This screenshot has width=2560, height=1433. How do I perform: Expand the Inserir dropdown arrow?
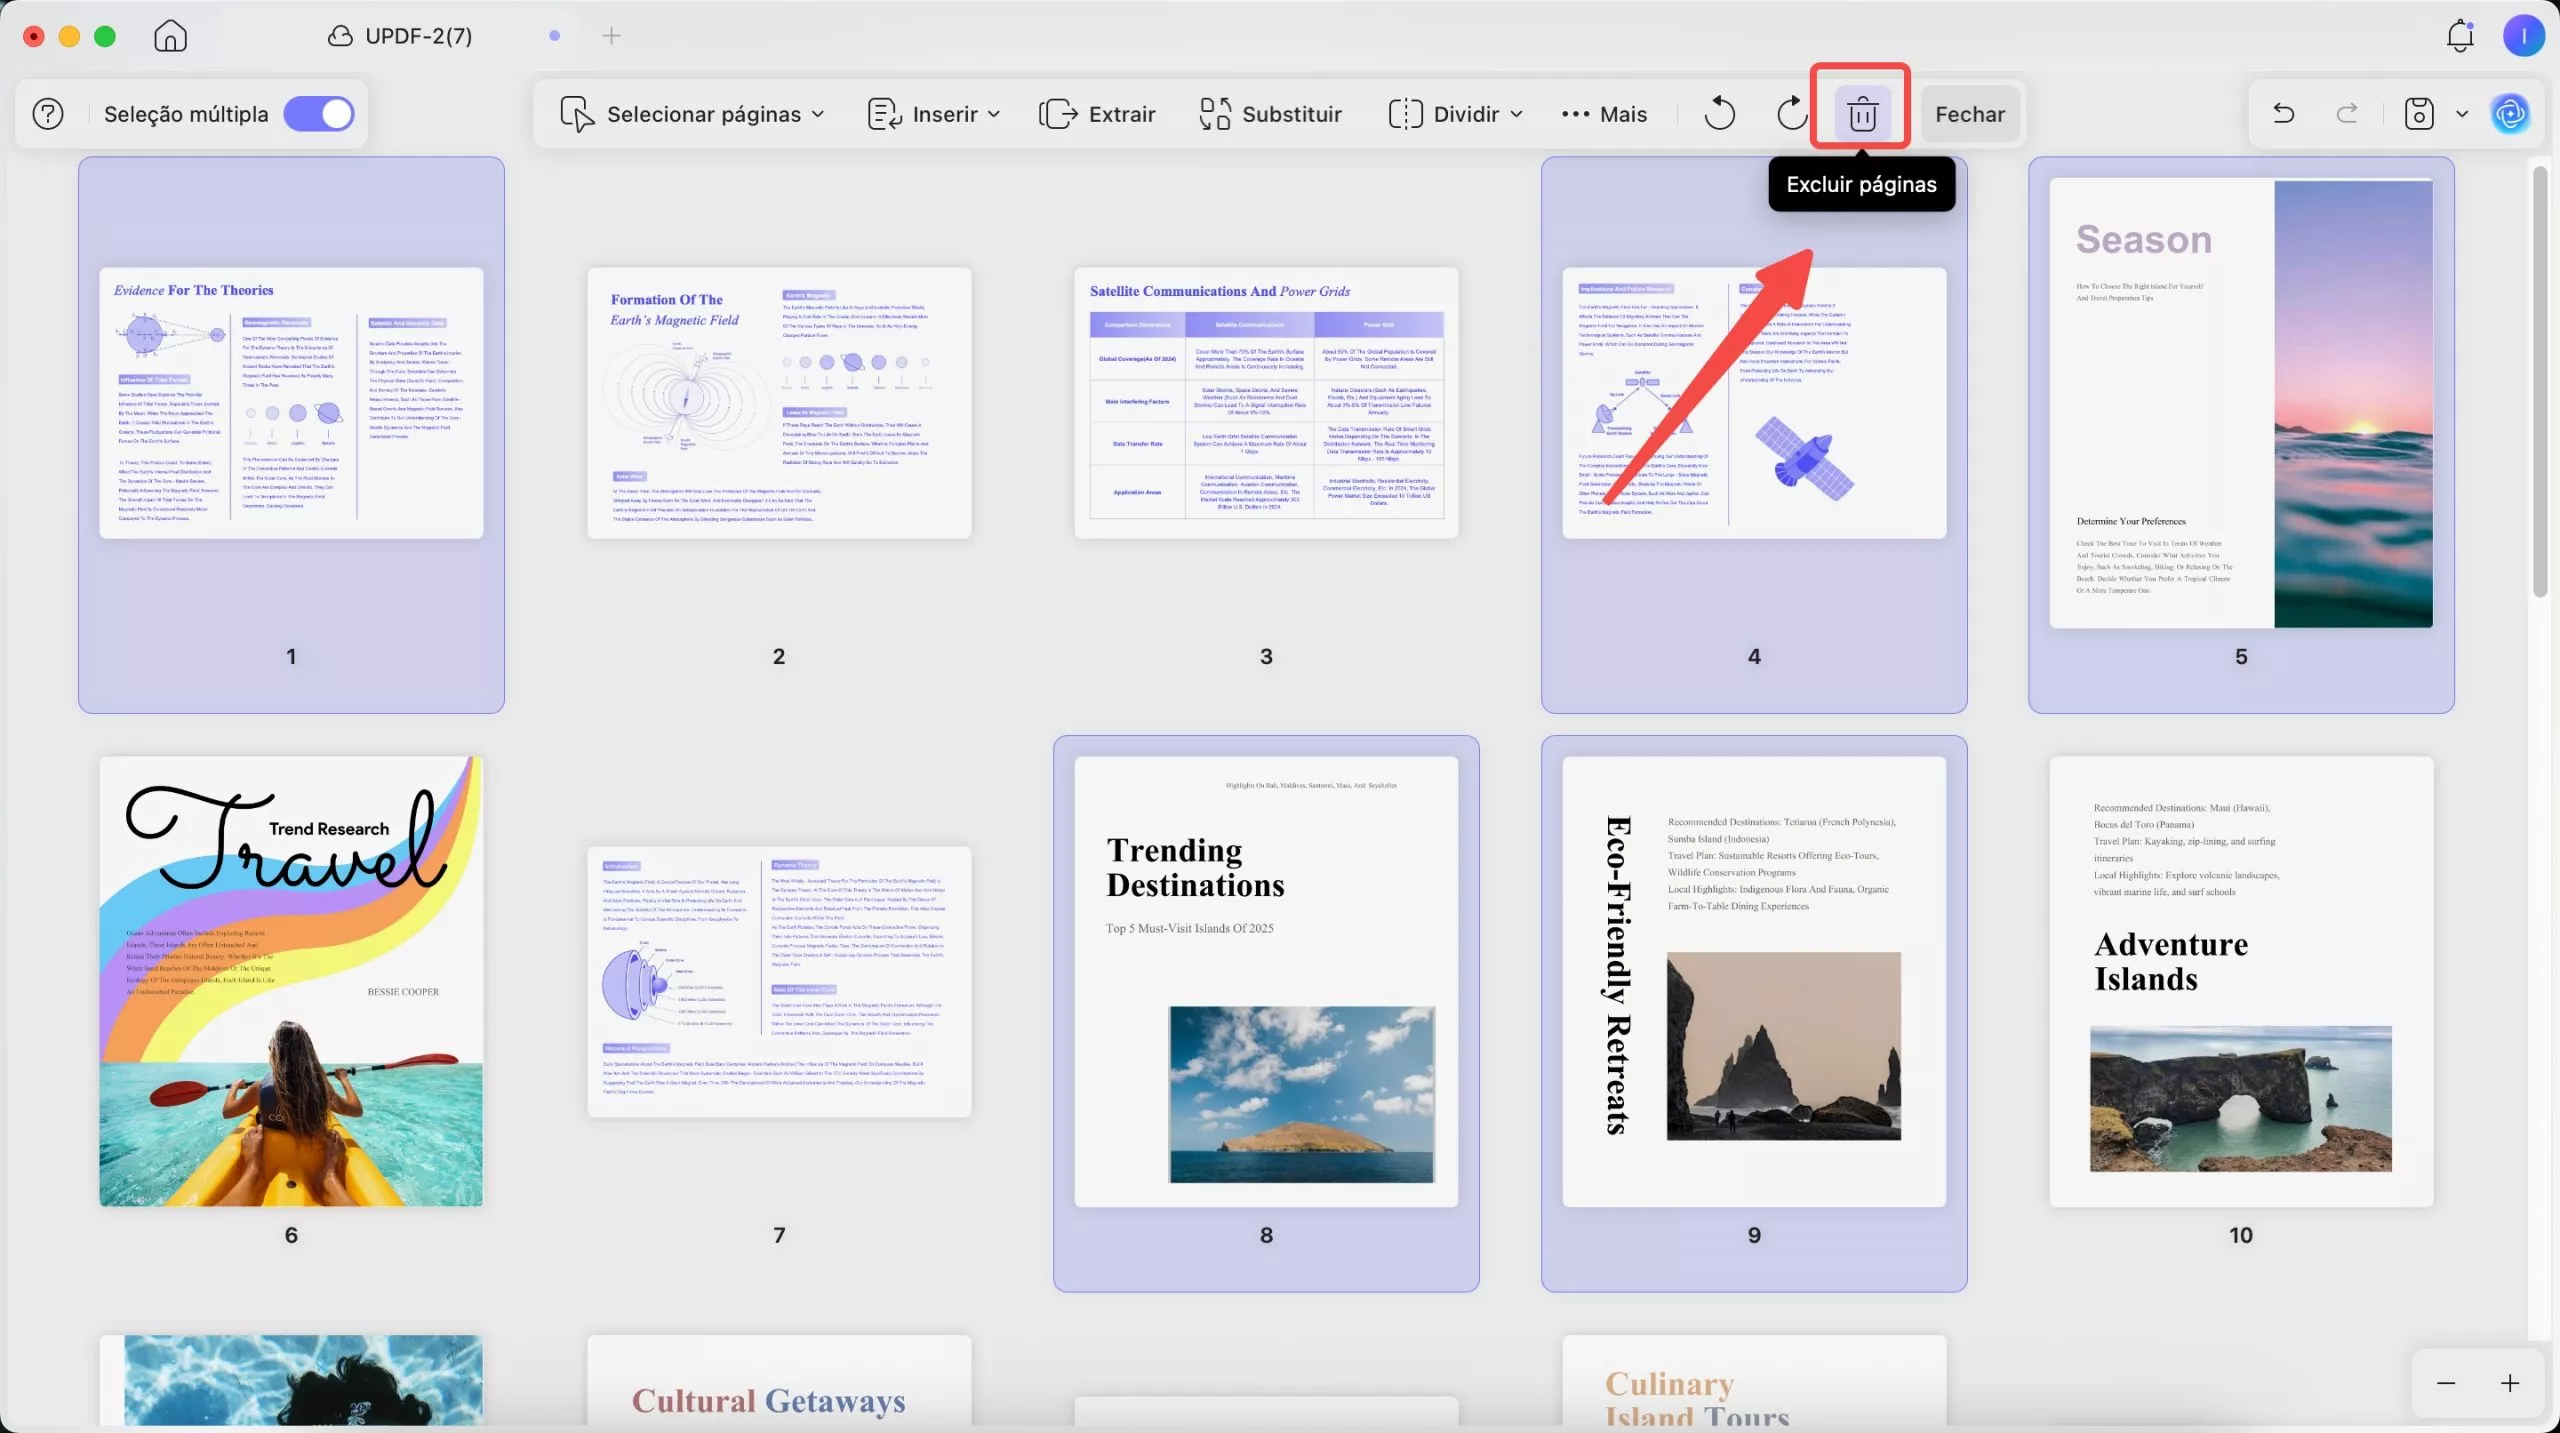[994, 114]
